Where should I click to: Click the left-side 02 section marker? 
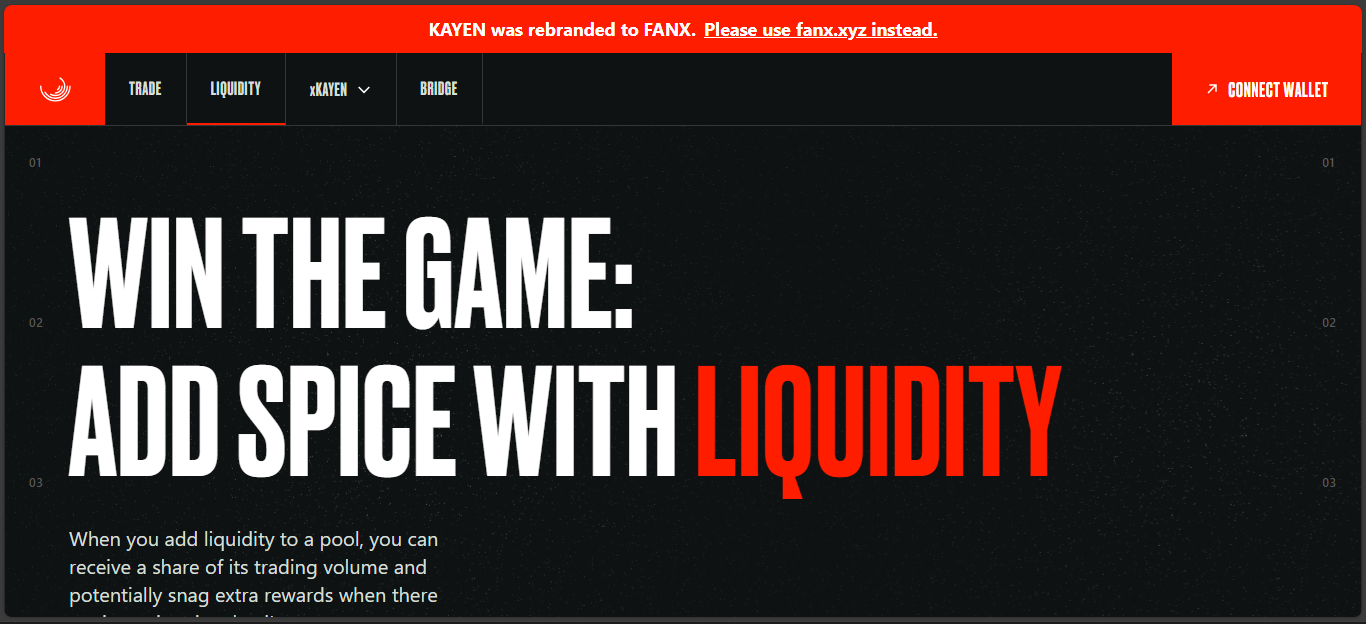[x=35, y=323]
